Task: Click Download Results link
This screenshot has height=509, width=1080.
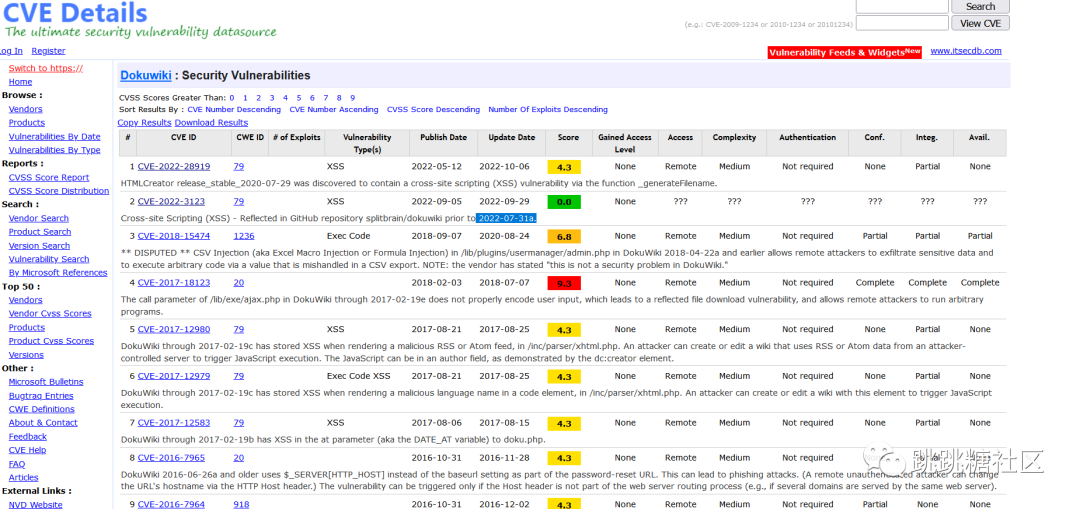Action: pyautogui.click(x=211, y=123)
